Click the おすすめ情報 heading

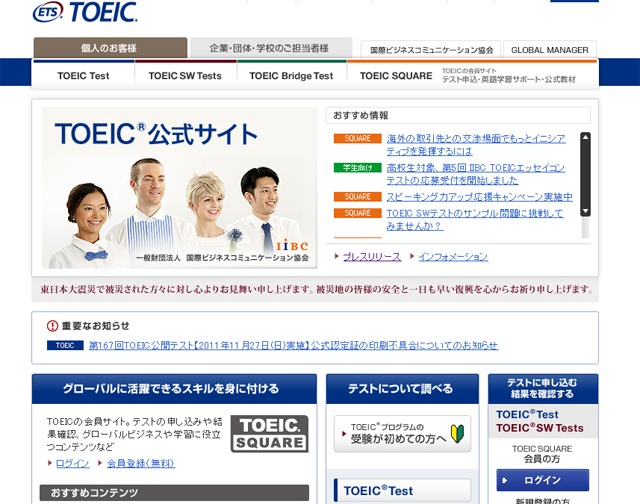pyautogui.click(x=361, y=115)
